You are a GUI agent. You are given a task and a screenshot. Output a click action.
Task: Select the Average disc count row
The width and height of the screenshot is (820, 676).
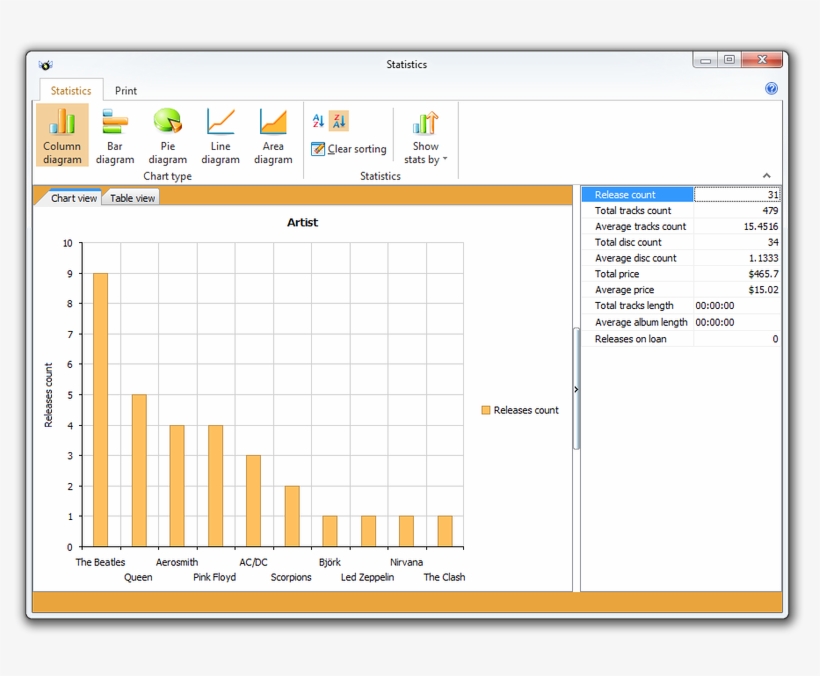pos(681,258)
